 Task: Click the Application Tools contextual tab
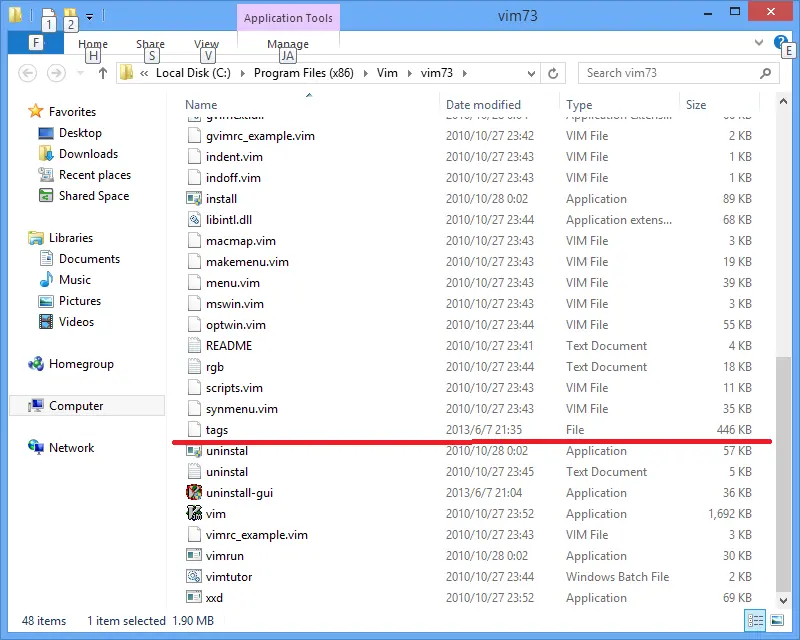click(288, 18)
